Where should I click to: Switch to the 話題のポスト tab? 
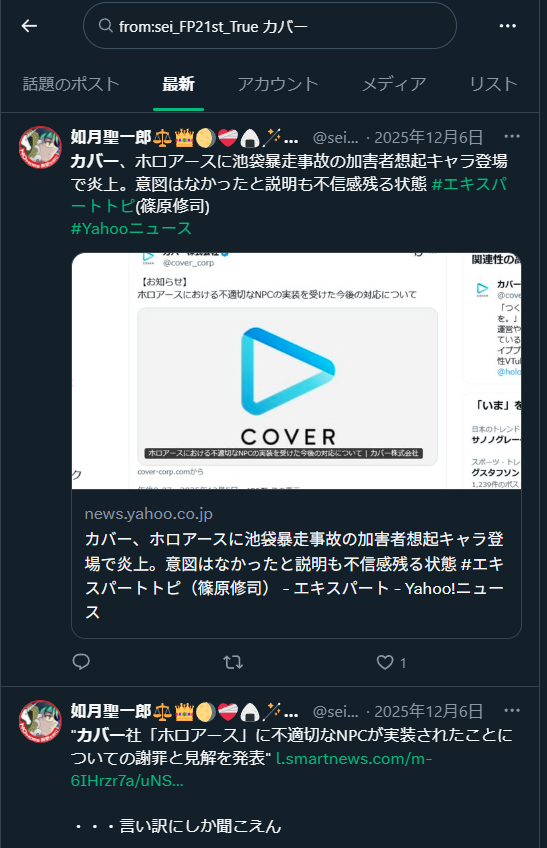[x=71, y=84]
